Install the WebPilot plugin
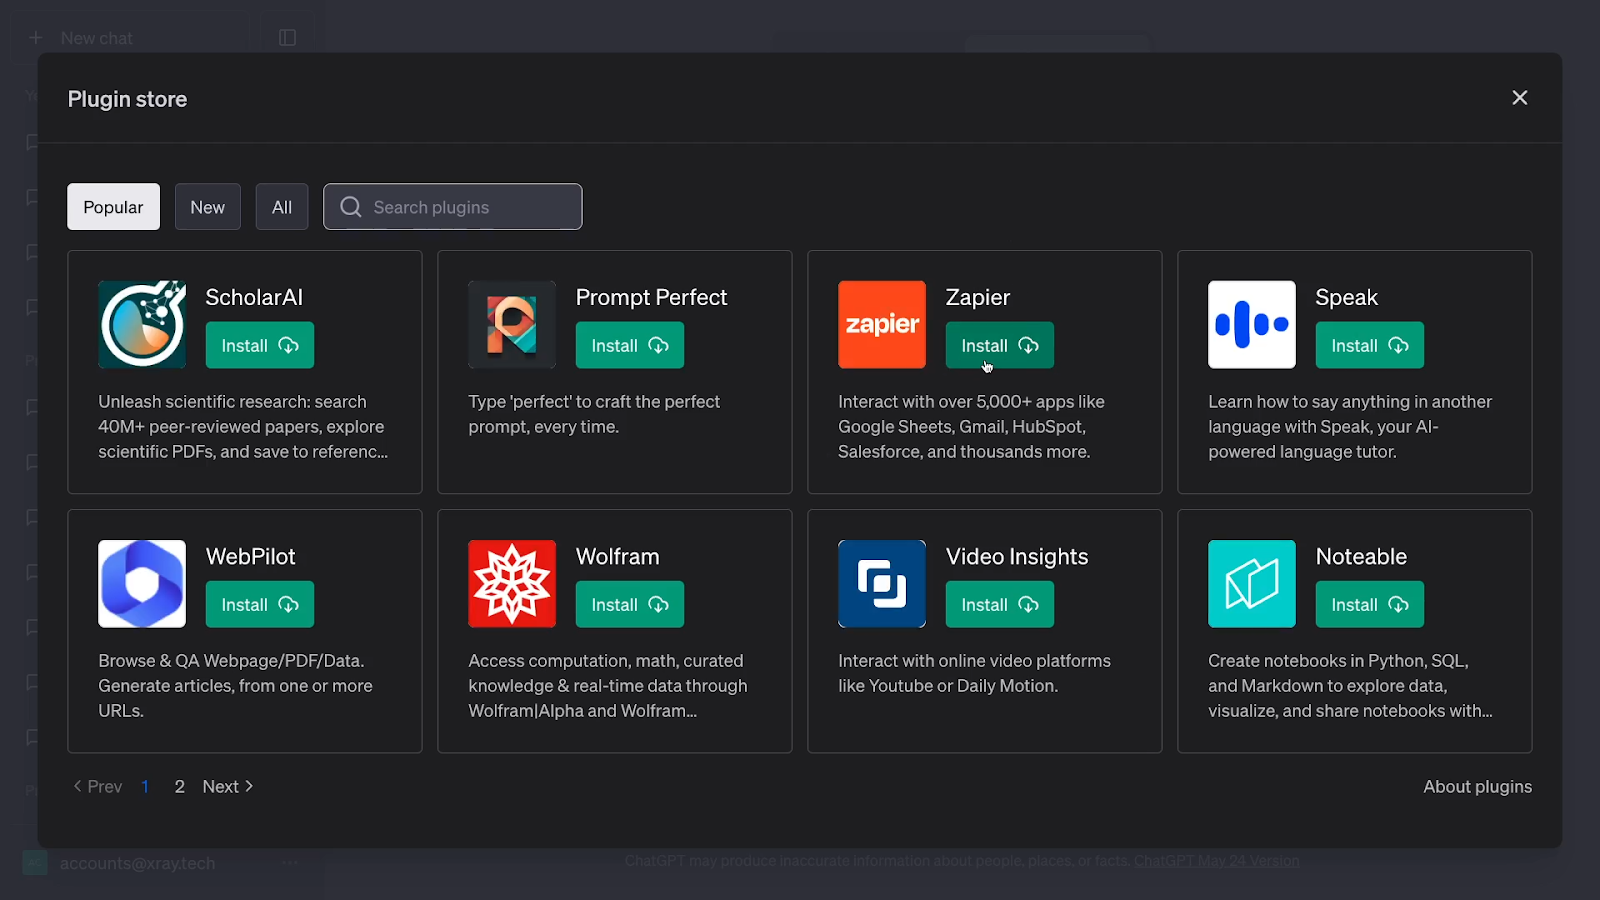 tap(260, 604)
